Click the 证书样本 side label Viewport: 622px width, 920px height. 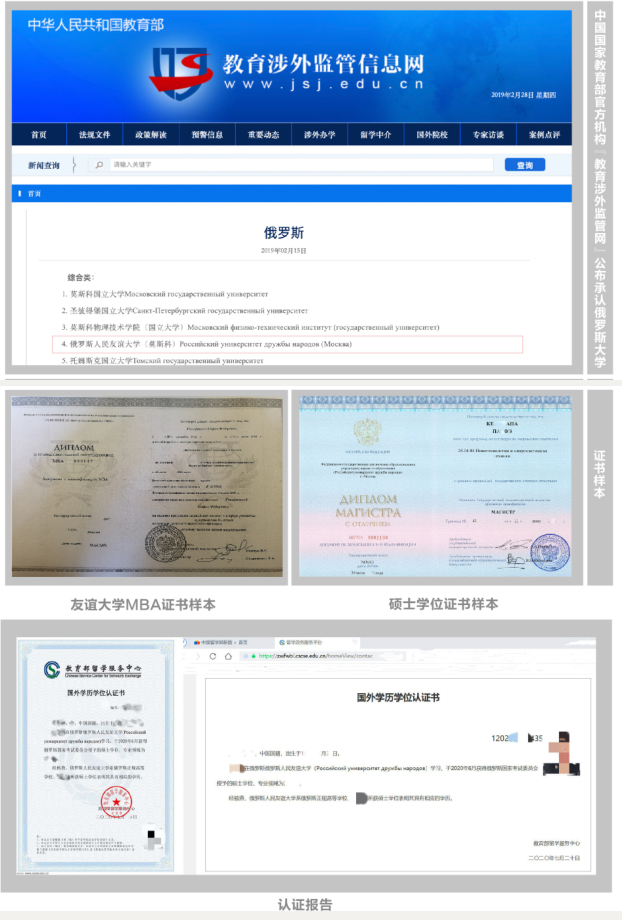tap(600, 474)
